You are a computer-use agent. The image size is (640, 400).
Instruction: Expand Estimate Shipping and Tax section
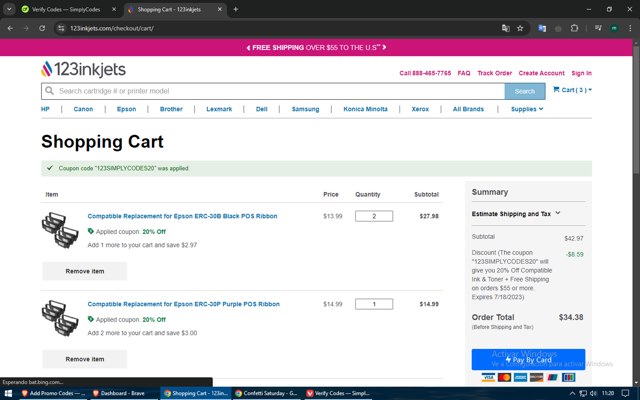[x=516, y=213]
